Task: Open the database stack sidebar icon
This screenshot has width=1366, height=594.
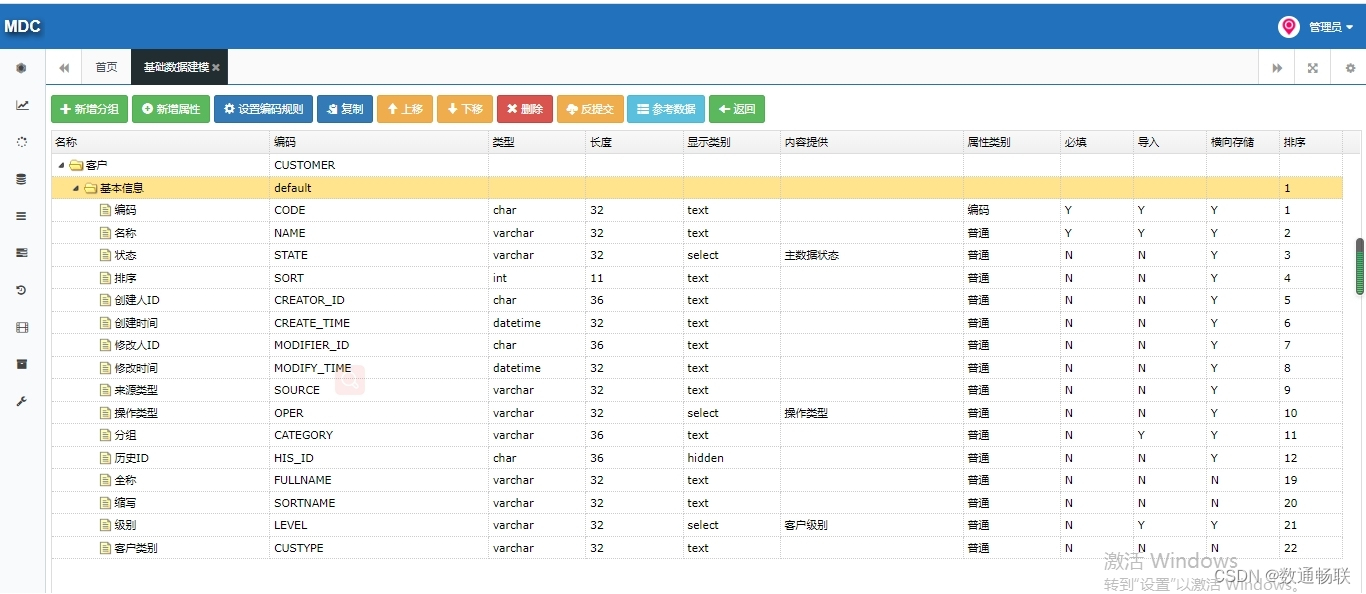Action: click(22, 179)
